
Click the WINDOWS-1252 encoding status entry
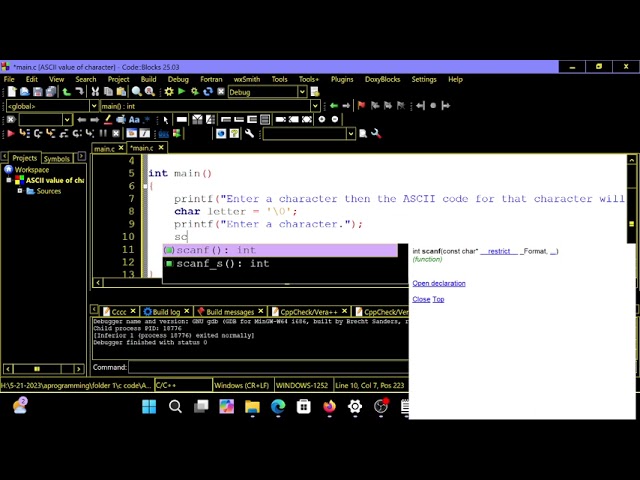pyautogui.click(x=302, y=385)
